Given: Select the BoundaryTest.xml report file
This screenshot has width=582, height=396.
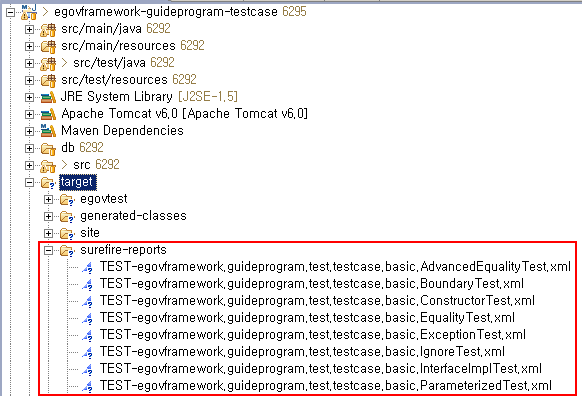Looking at the screenshot, I should pyautogui.click(x=311, y=284).
